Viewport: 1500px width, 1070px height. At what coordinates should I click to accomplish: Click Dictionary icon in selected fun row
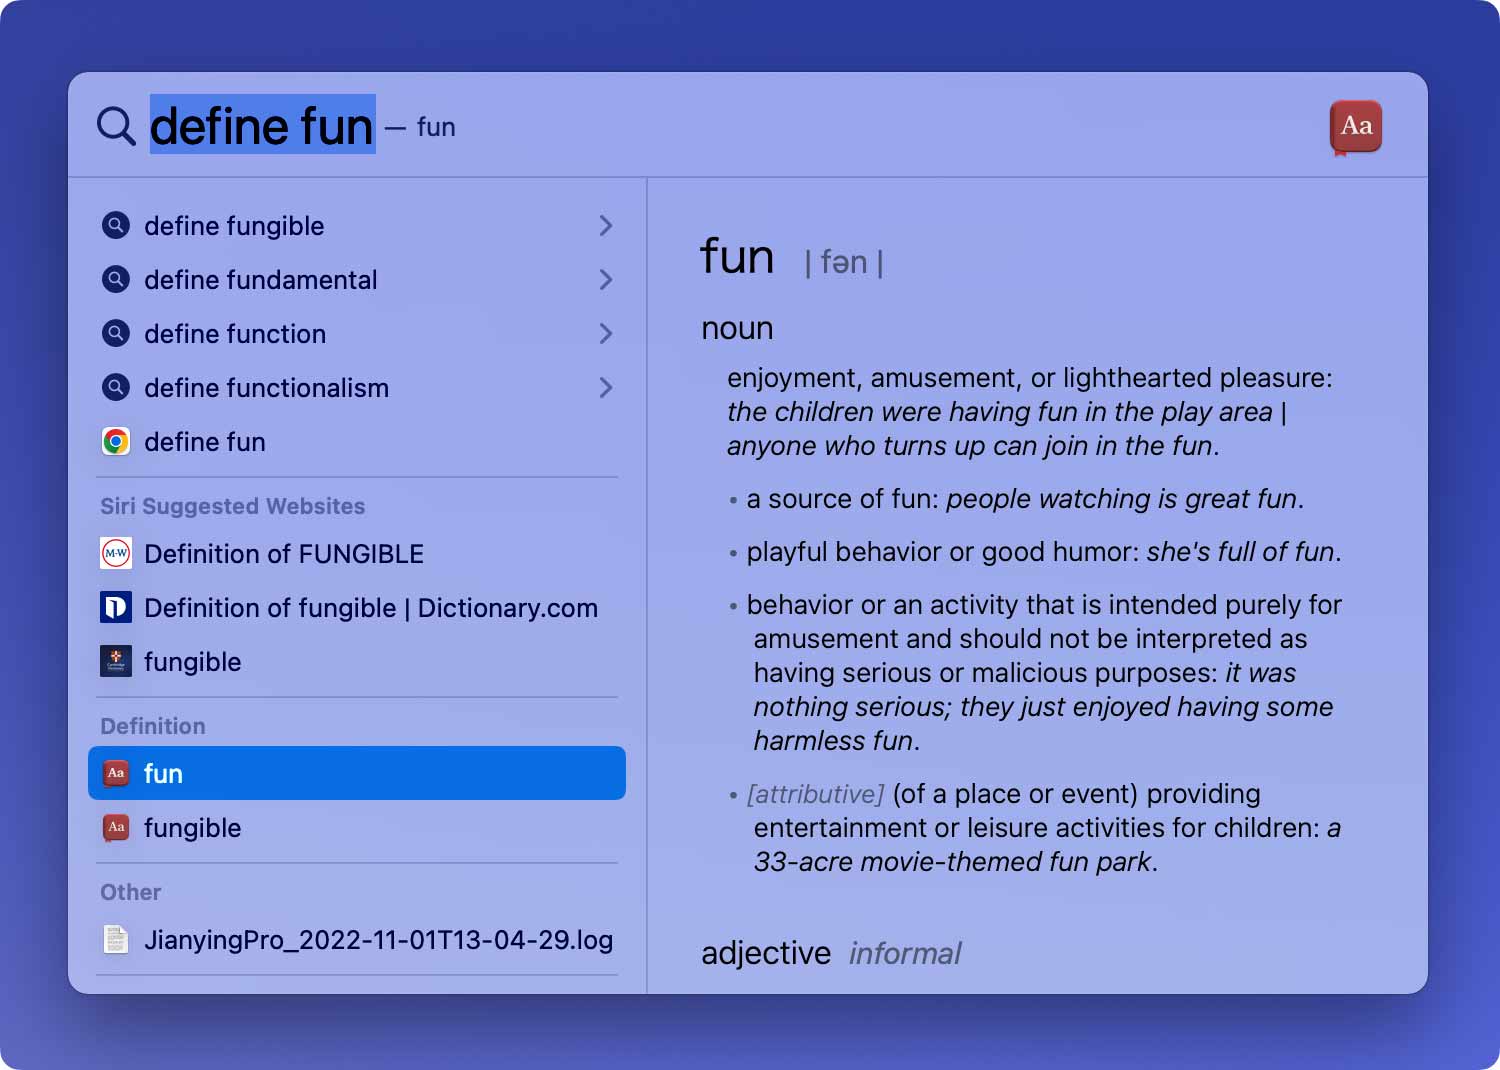(x=116, y=773)
